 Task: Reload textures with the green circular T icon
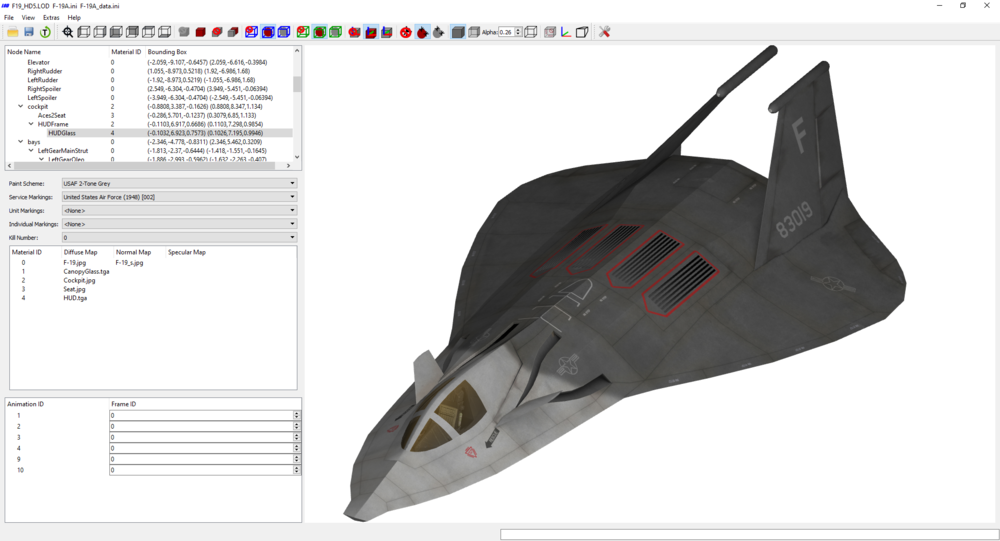tap(45, 32)
